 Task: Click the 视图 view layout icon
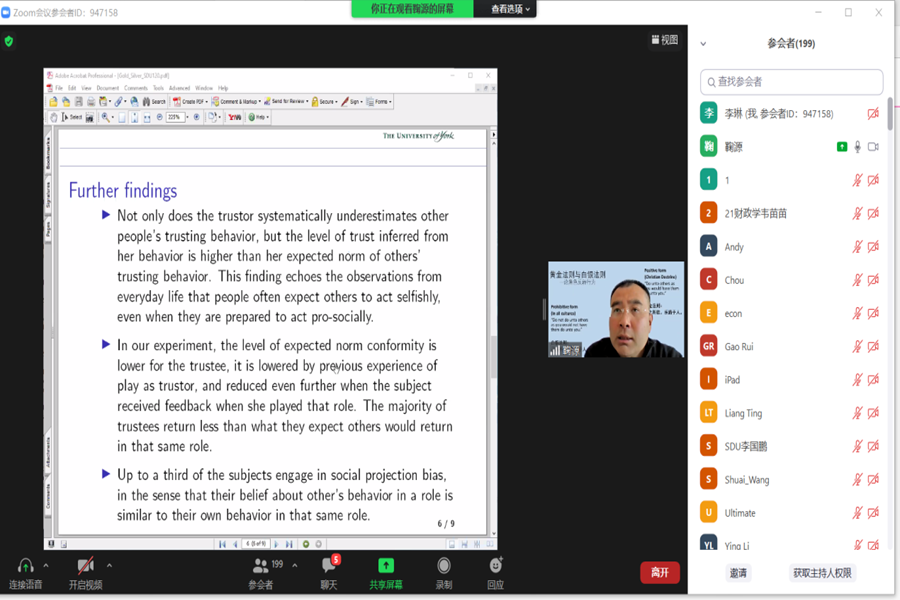coord(664,40)
